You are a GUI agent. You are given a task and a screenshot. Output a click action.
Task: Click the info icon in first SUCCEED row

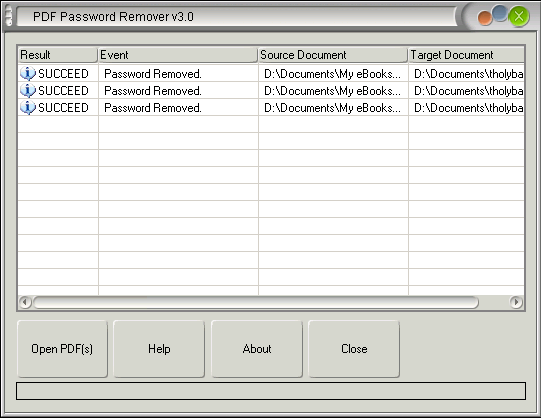(x=28, y=73)
